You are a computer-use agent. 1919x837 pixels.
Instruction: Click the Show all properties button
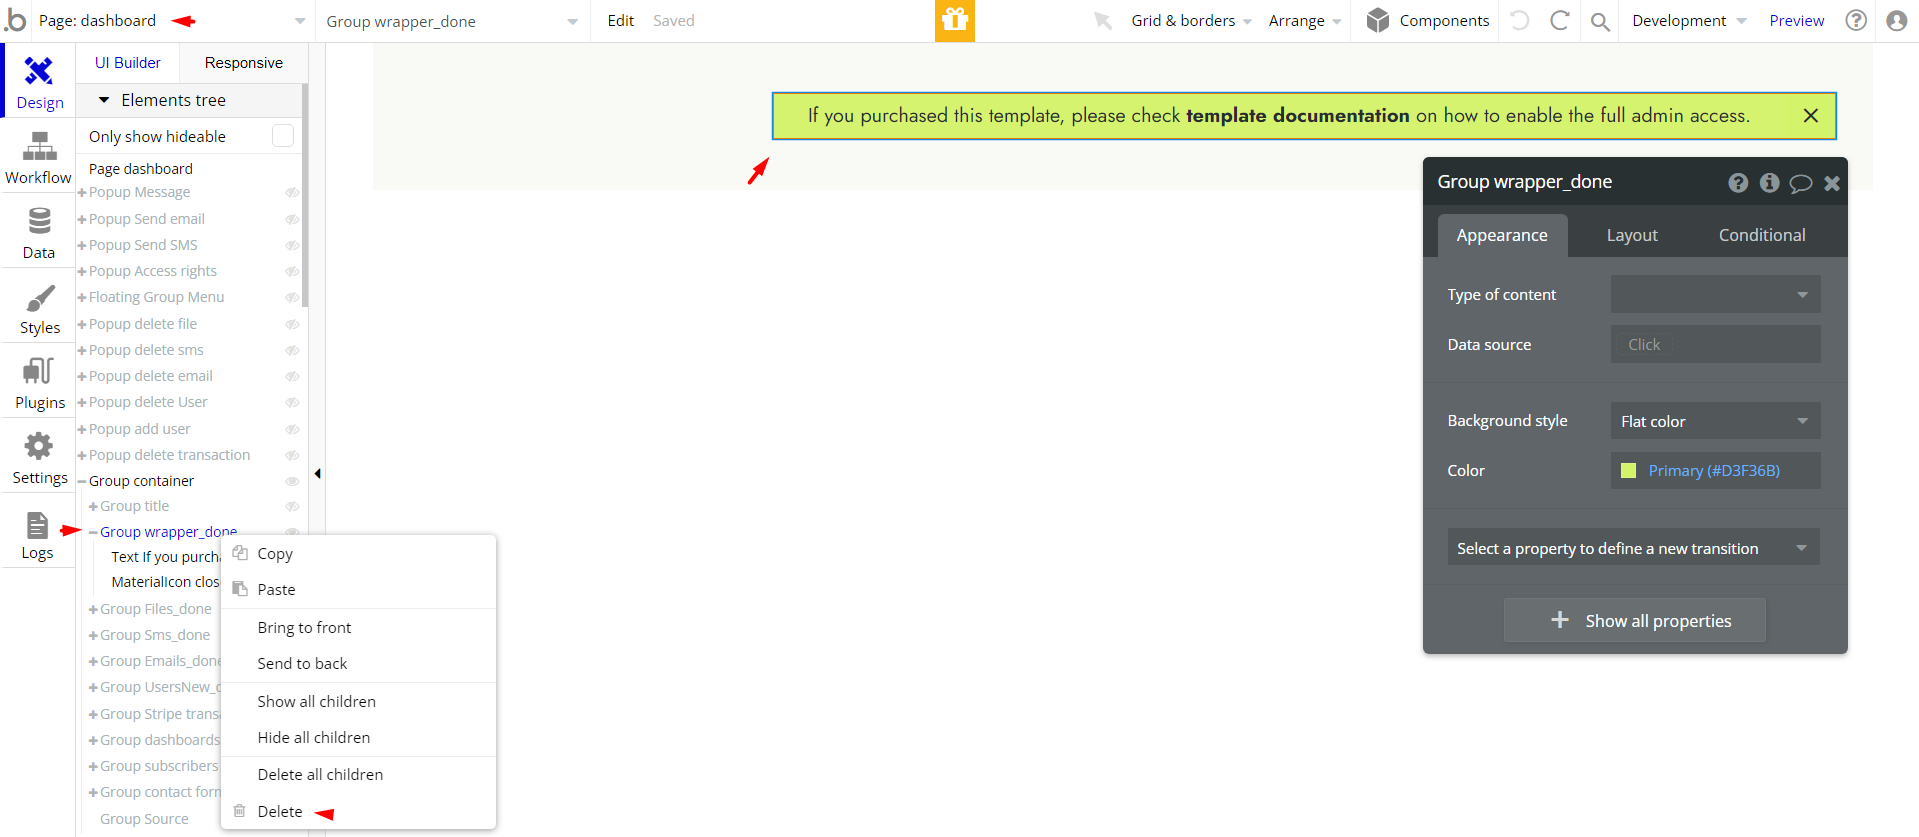pyautogui.click(x=1635, y=620)
